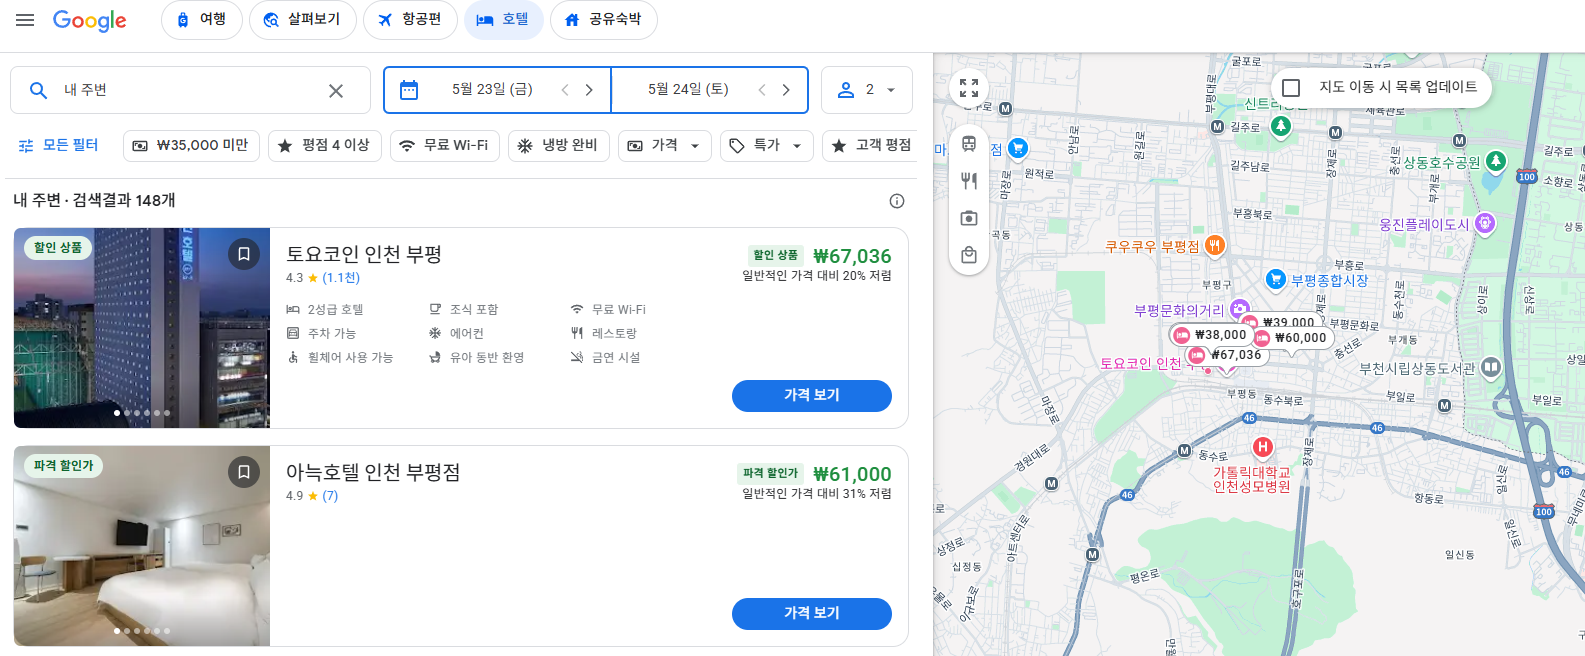Screen dimensions: 1585x656
Task: Toggle the 냉방 완비 air-conditioning filter
Action: point(559,146)
